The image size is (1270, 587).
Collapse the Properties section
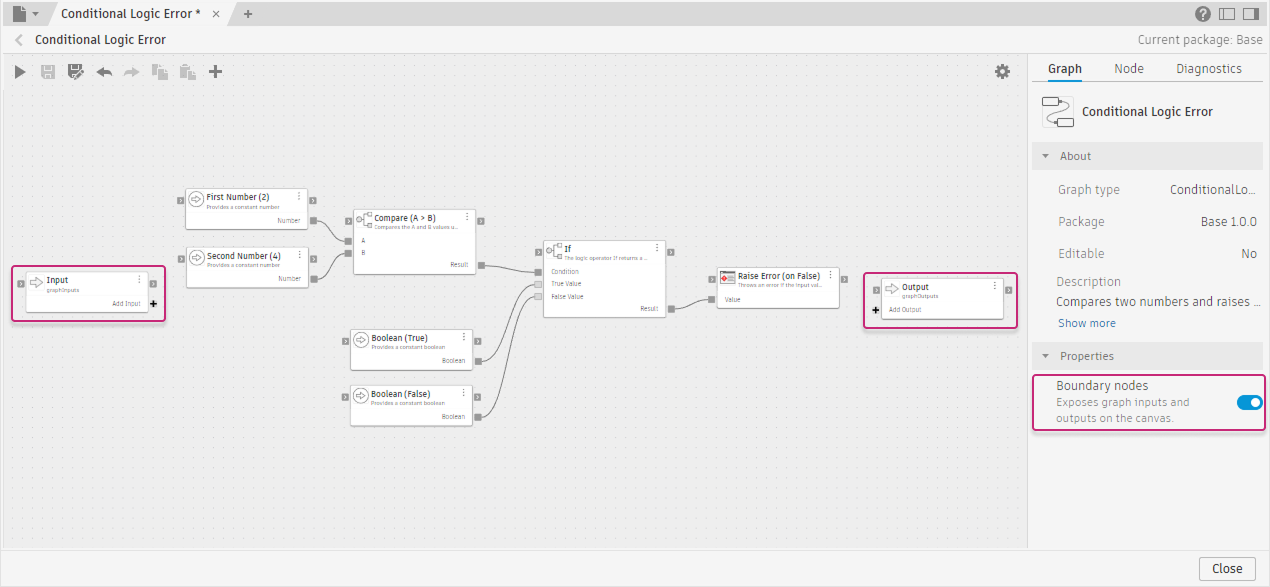(x=1046, y=356)
